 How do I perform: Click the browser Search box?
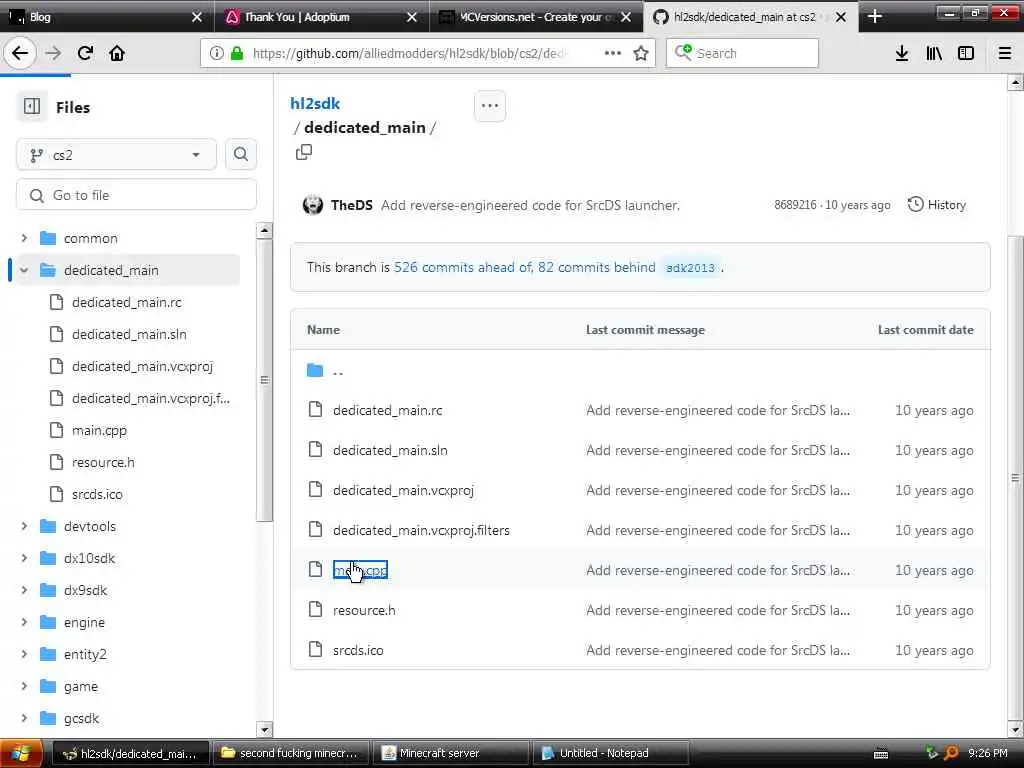(743, 53)
